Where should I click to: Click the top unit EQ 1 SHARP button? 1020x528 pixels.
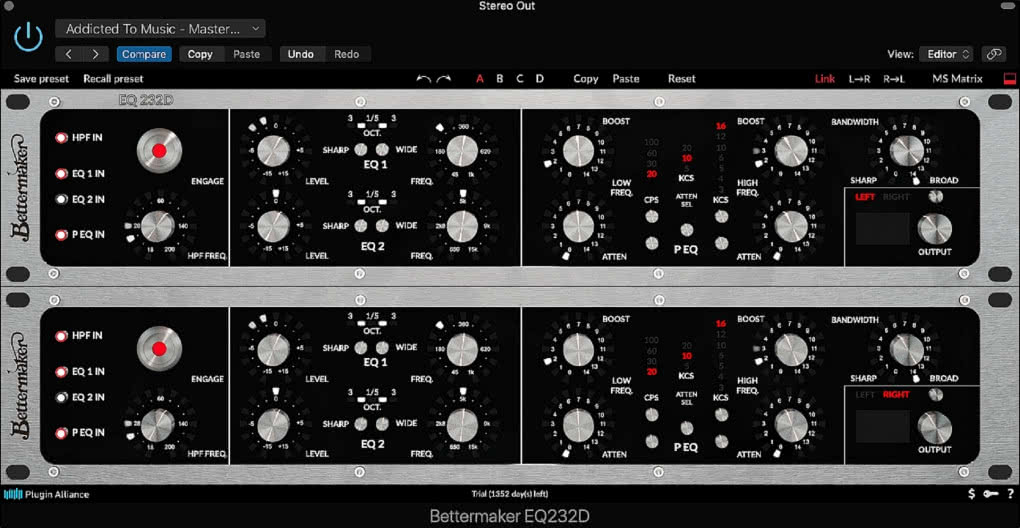[x=360, y=150]
